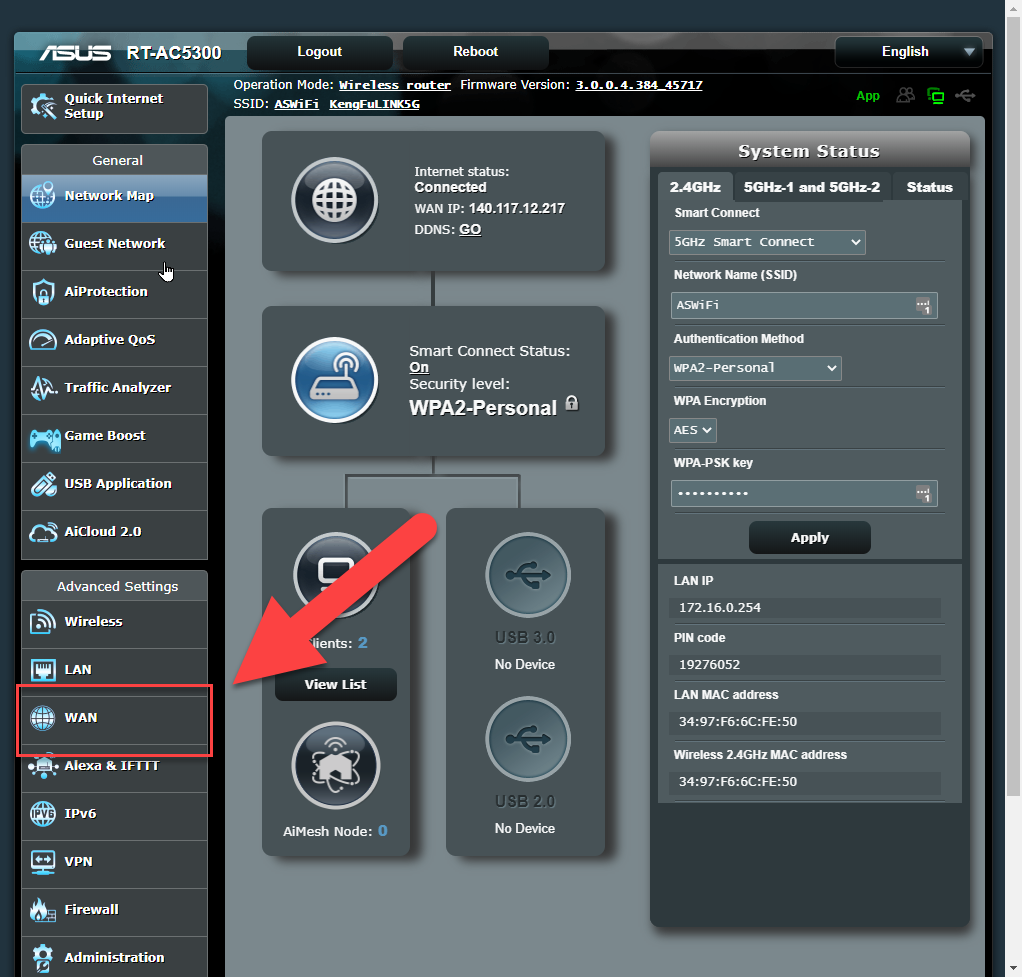Click the PIN code value 19276052
The image size is (1022, 977).
pyautogui.click(x=709, y=665)
